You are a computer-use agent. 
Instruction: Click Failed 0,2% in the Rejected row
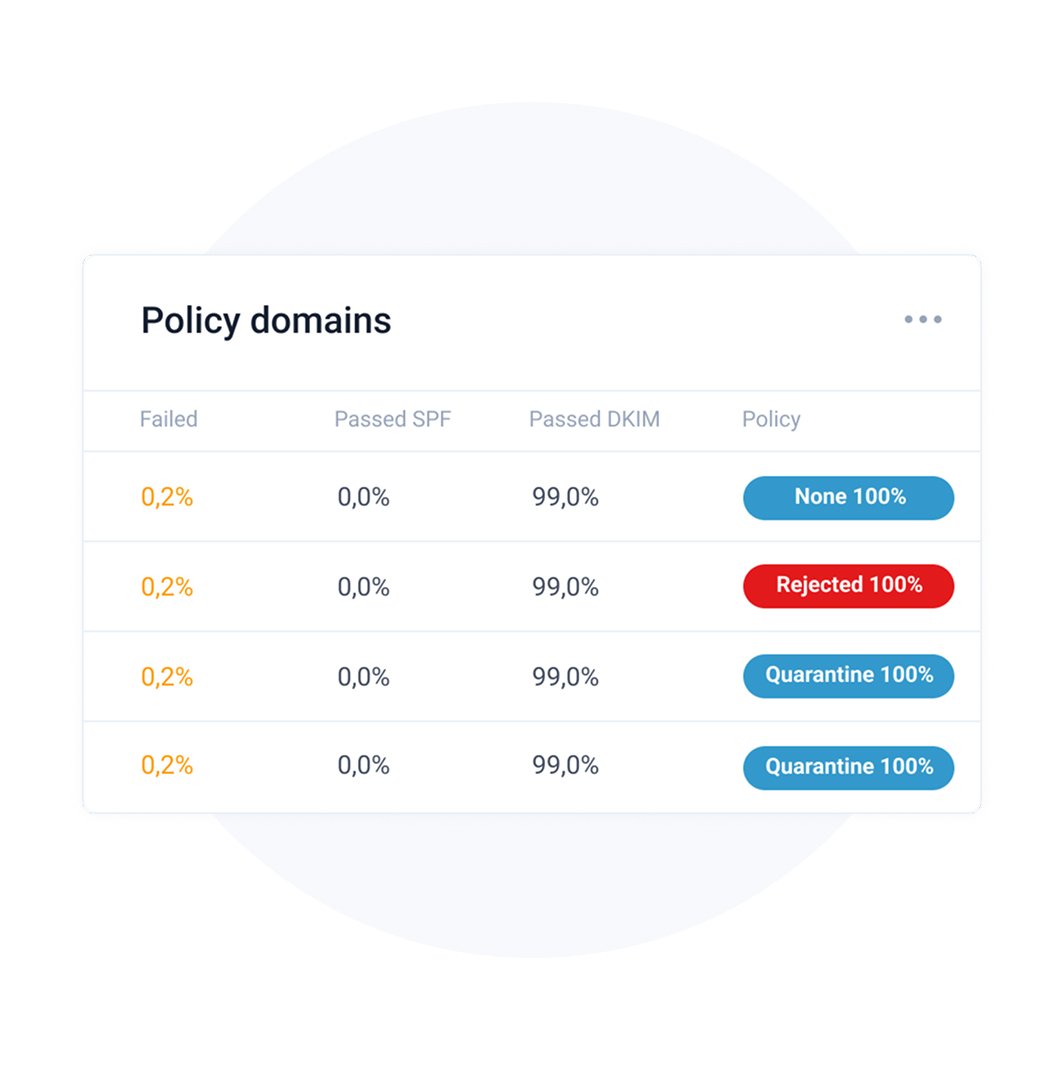tap(167, 587)
